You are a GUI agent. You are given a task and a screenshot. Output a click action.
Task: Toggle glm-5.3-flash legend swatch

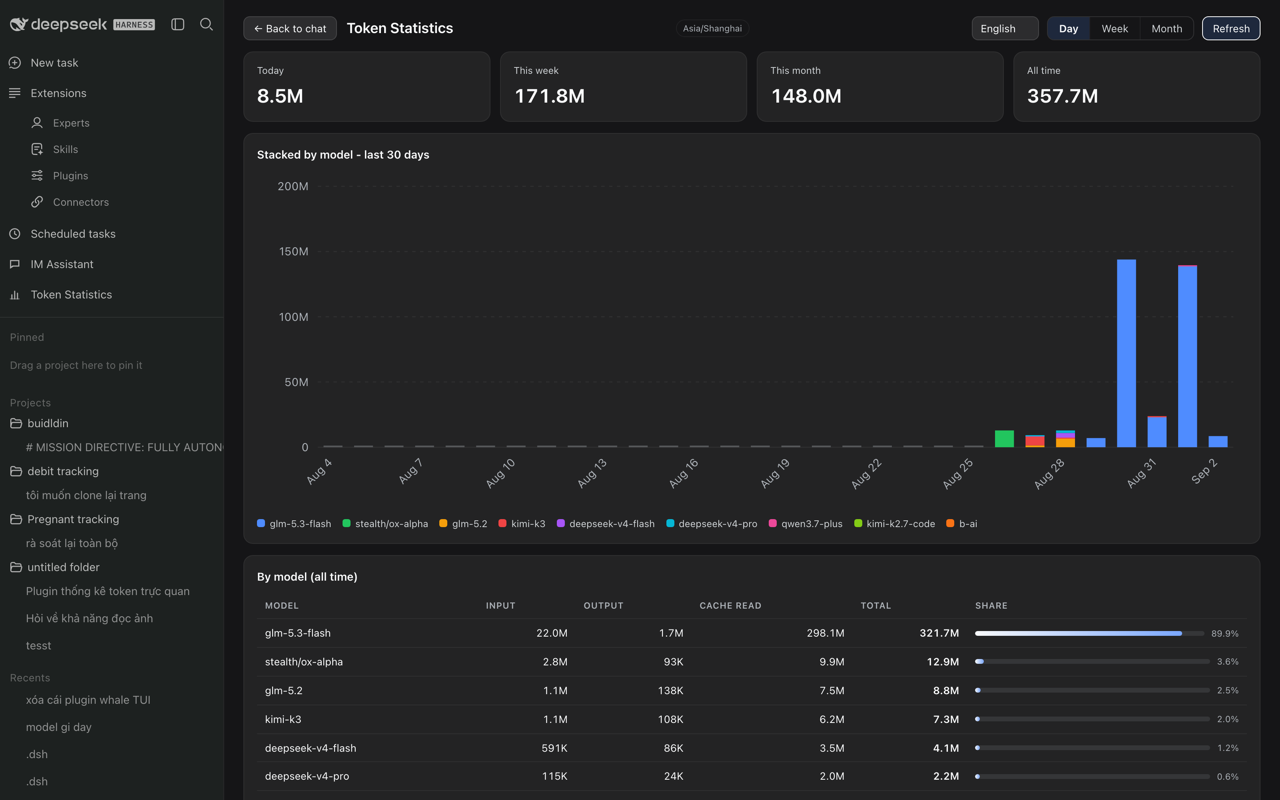(261, 523)
